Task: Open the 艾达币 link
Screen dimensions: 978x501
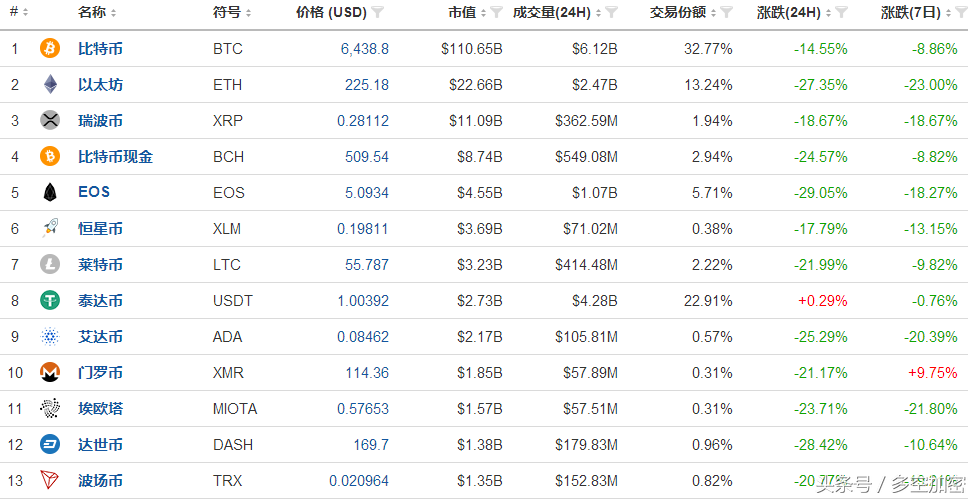Action: [x=100, y=337]
